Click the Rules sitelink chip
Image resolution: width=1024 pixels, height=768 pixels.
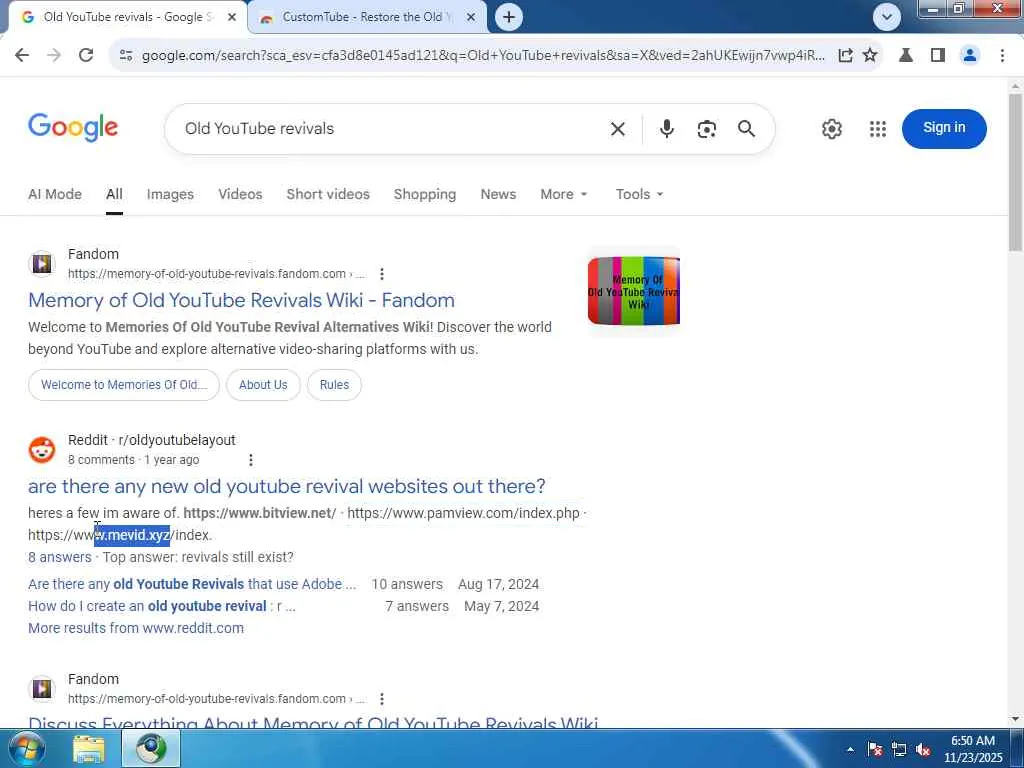pos(334,385)
